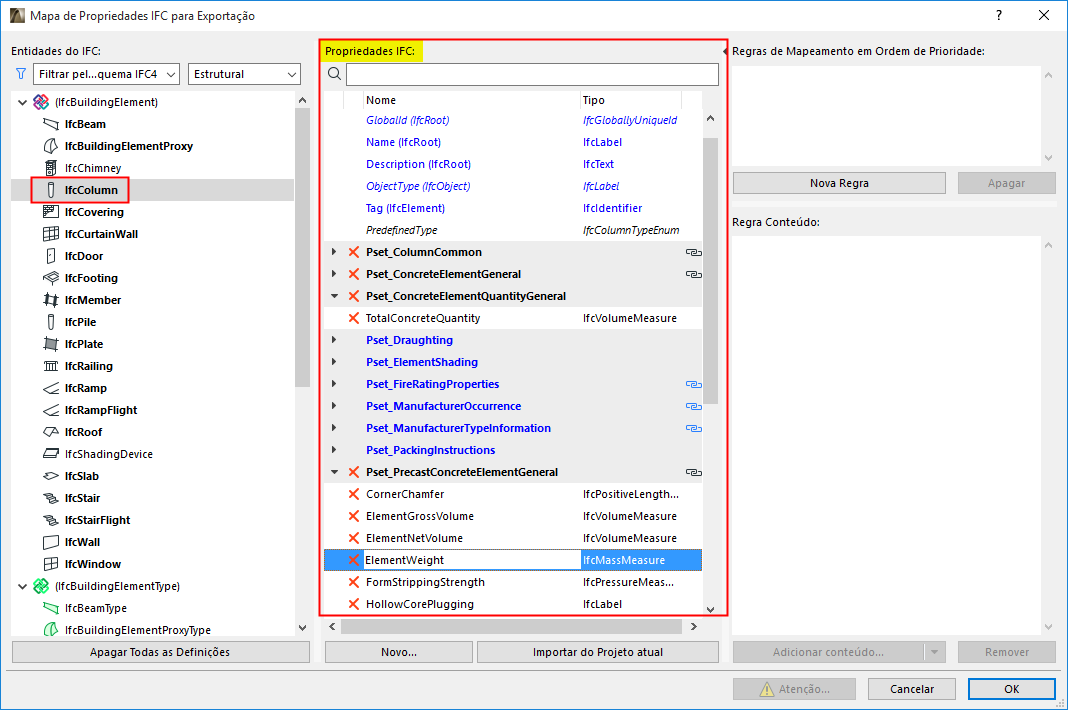The height and width of the screenshot is (710, 1068).
Task: Click the IfcWindow icon
Action: [50, 564]
